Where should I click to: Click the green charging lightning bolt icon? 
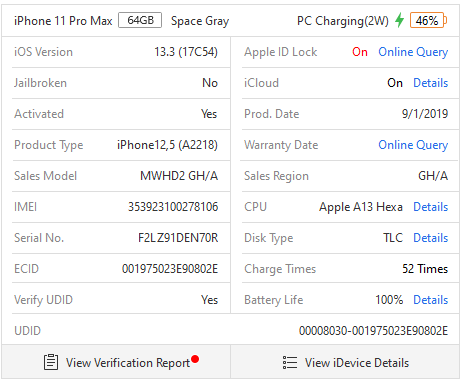pos(399,20)
